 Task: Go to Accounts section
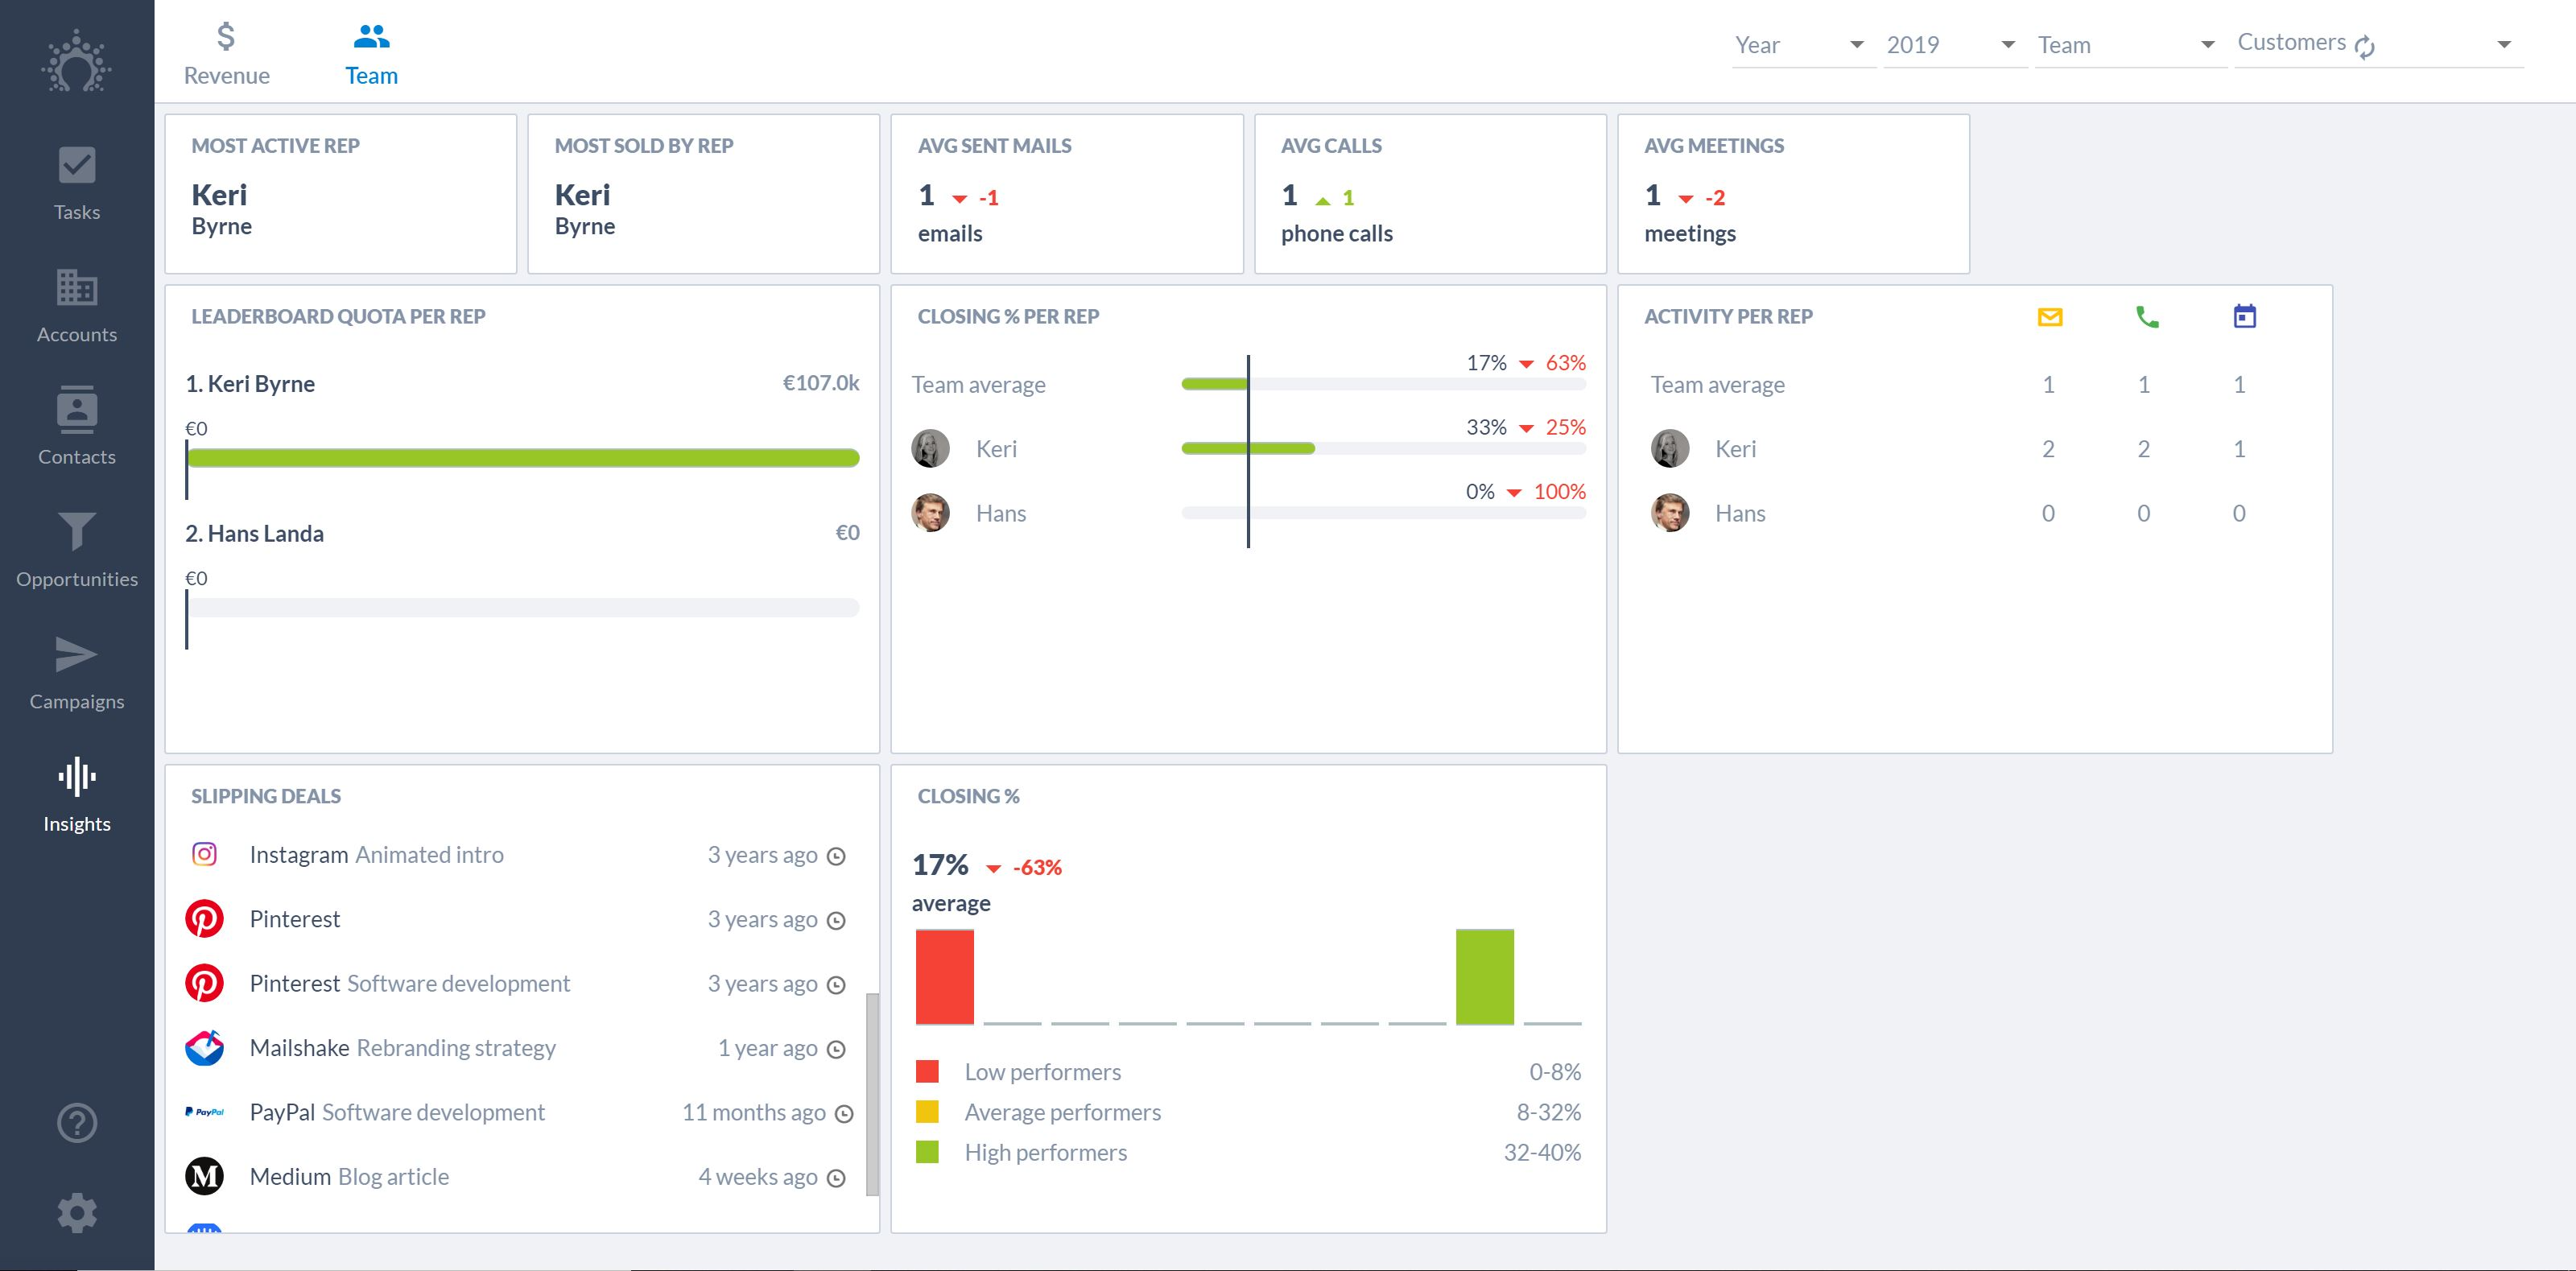76,305
